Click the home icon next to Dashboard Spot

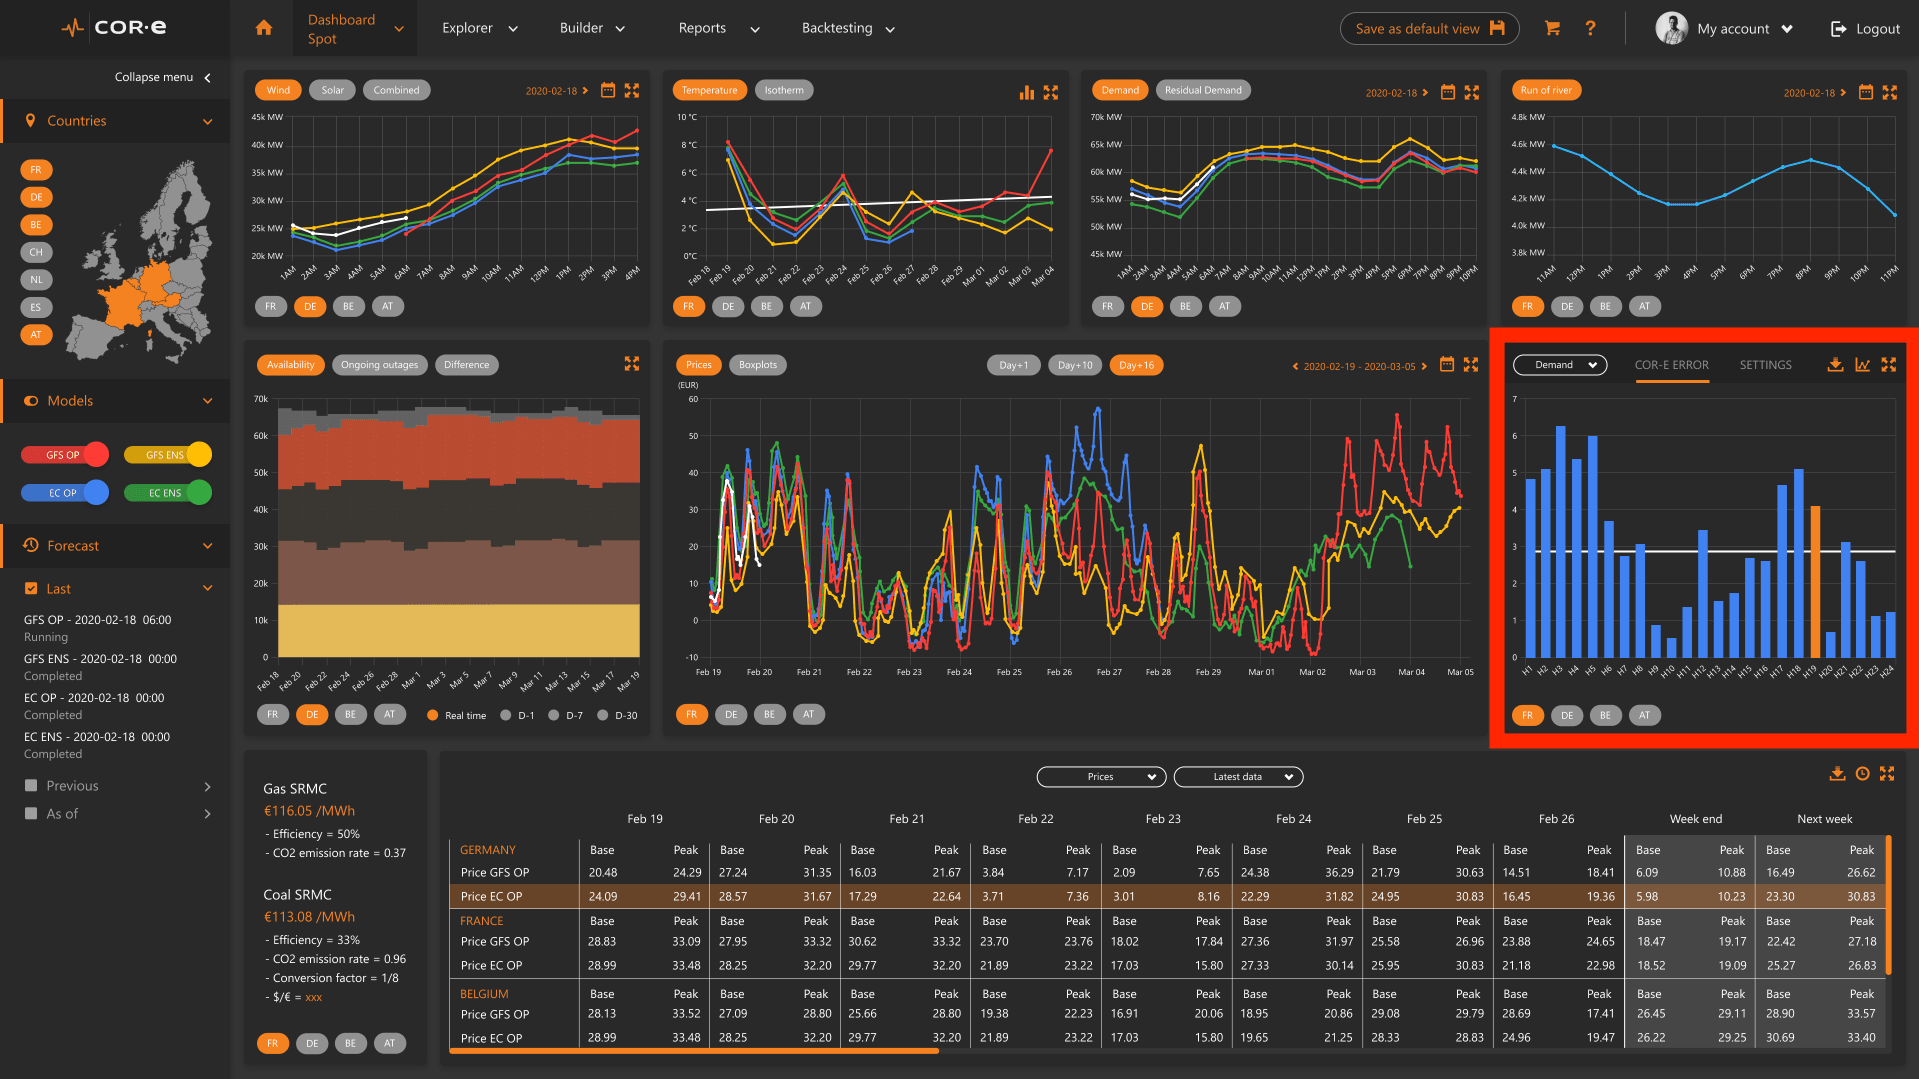pyautogui.click(x=262, y=28)
